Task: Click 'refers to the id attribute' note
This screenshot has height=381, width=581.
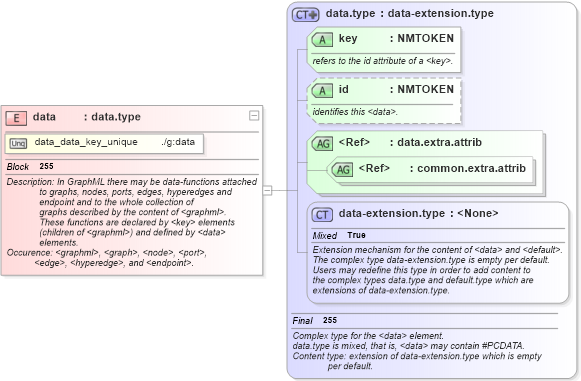Action: [382, 61]
